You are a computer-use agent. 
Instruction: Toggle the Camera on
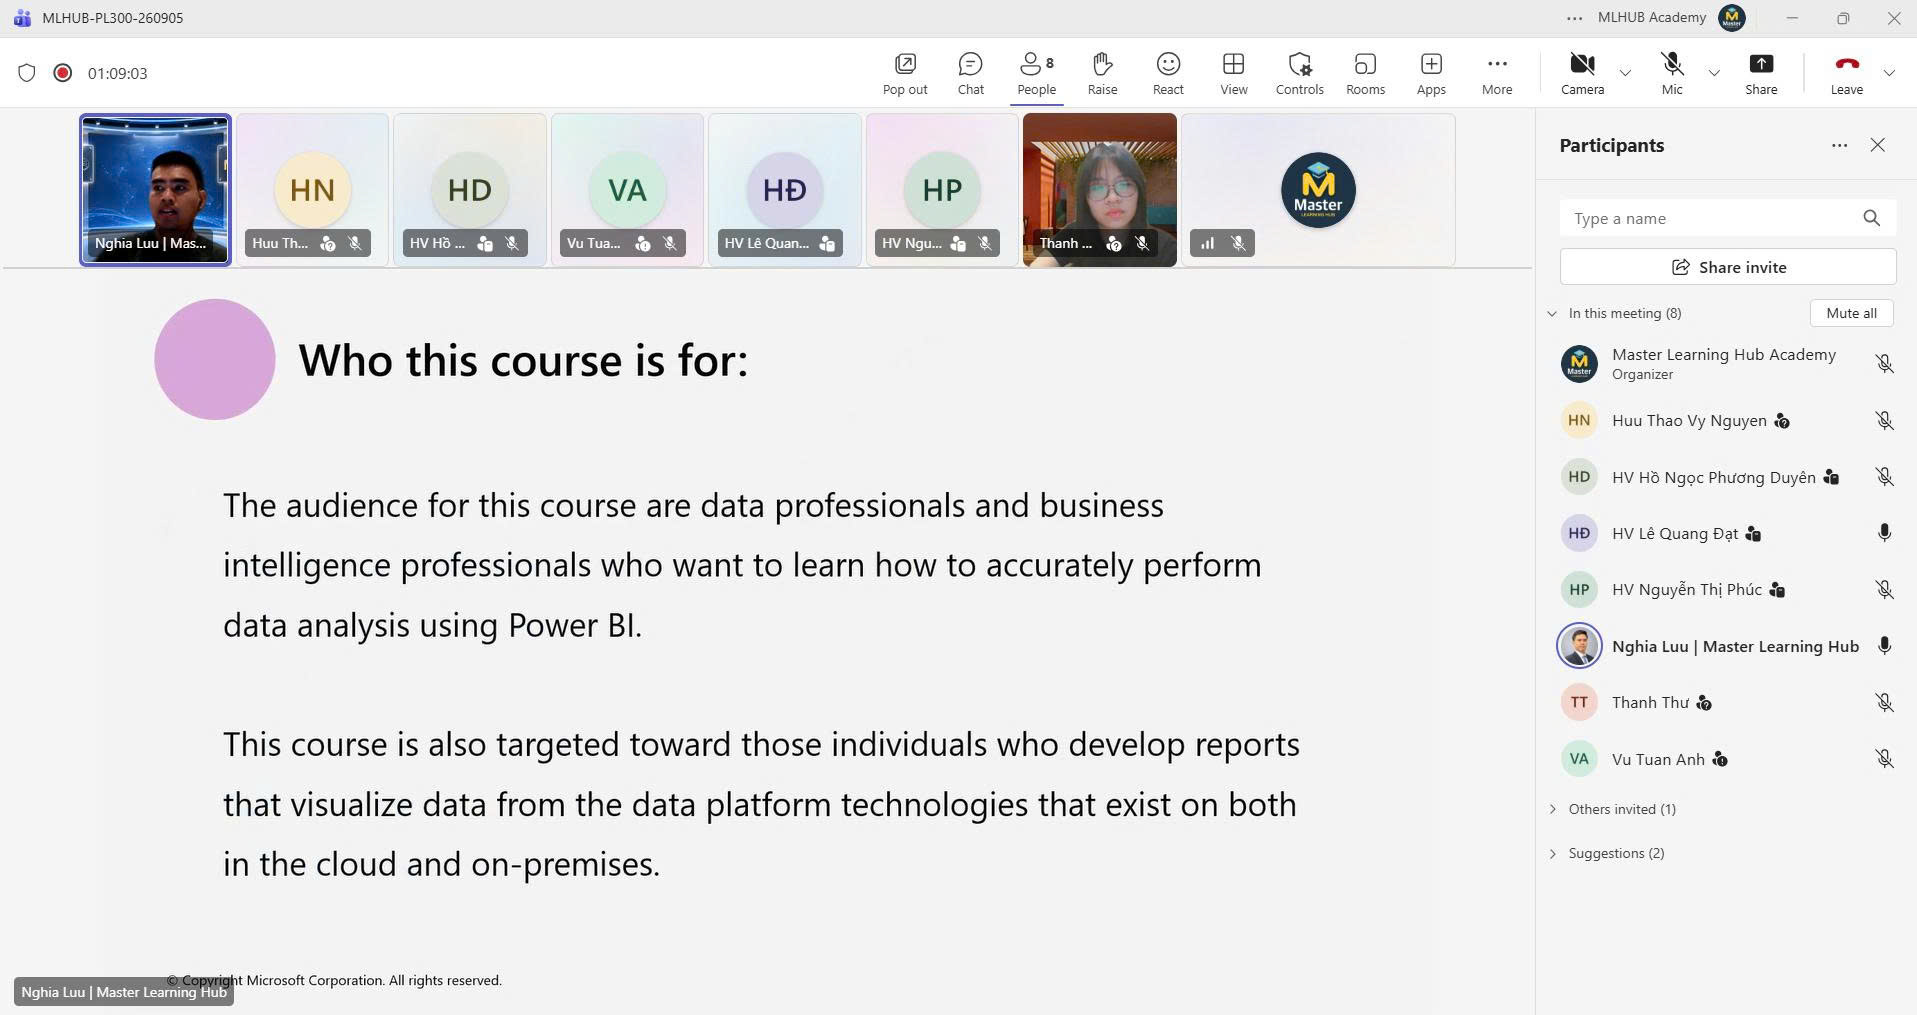coord(1582,74)
